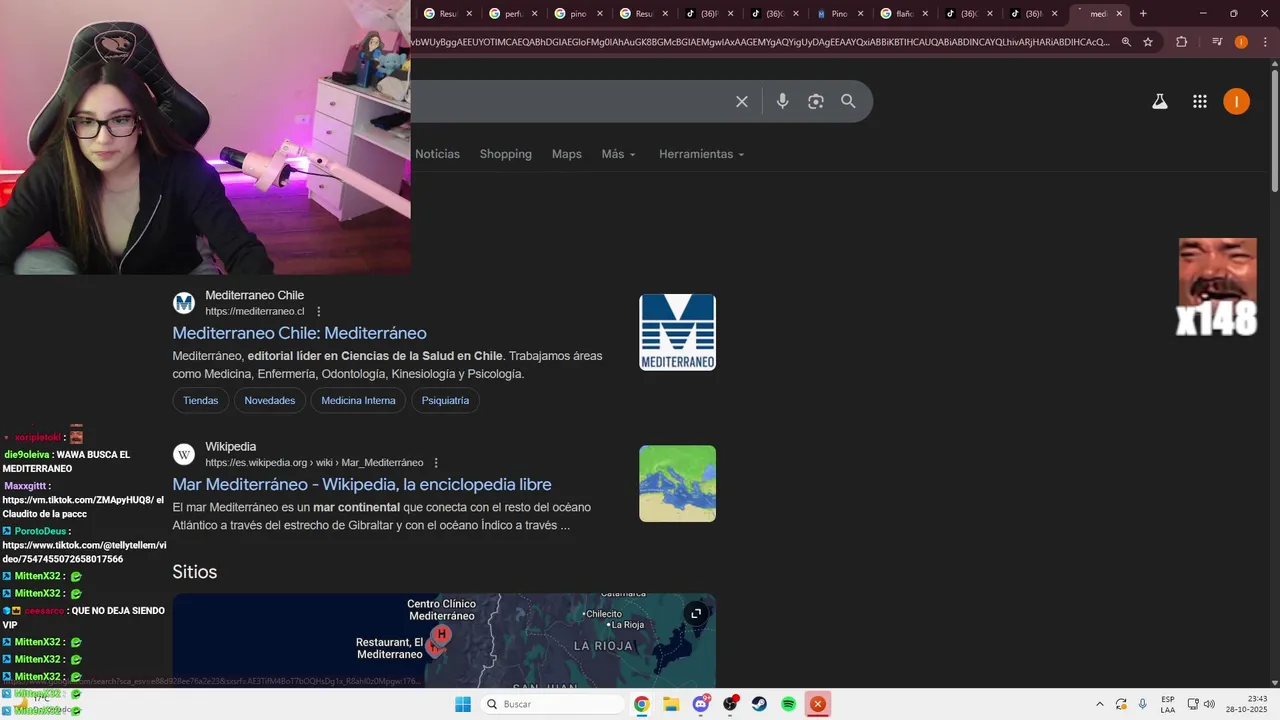
Task: Click the taskbar Buscar search box
Action: click(553, 704)
